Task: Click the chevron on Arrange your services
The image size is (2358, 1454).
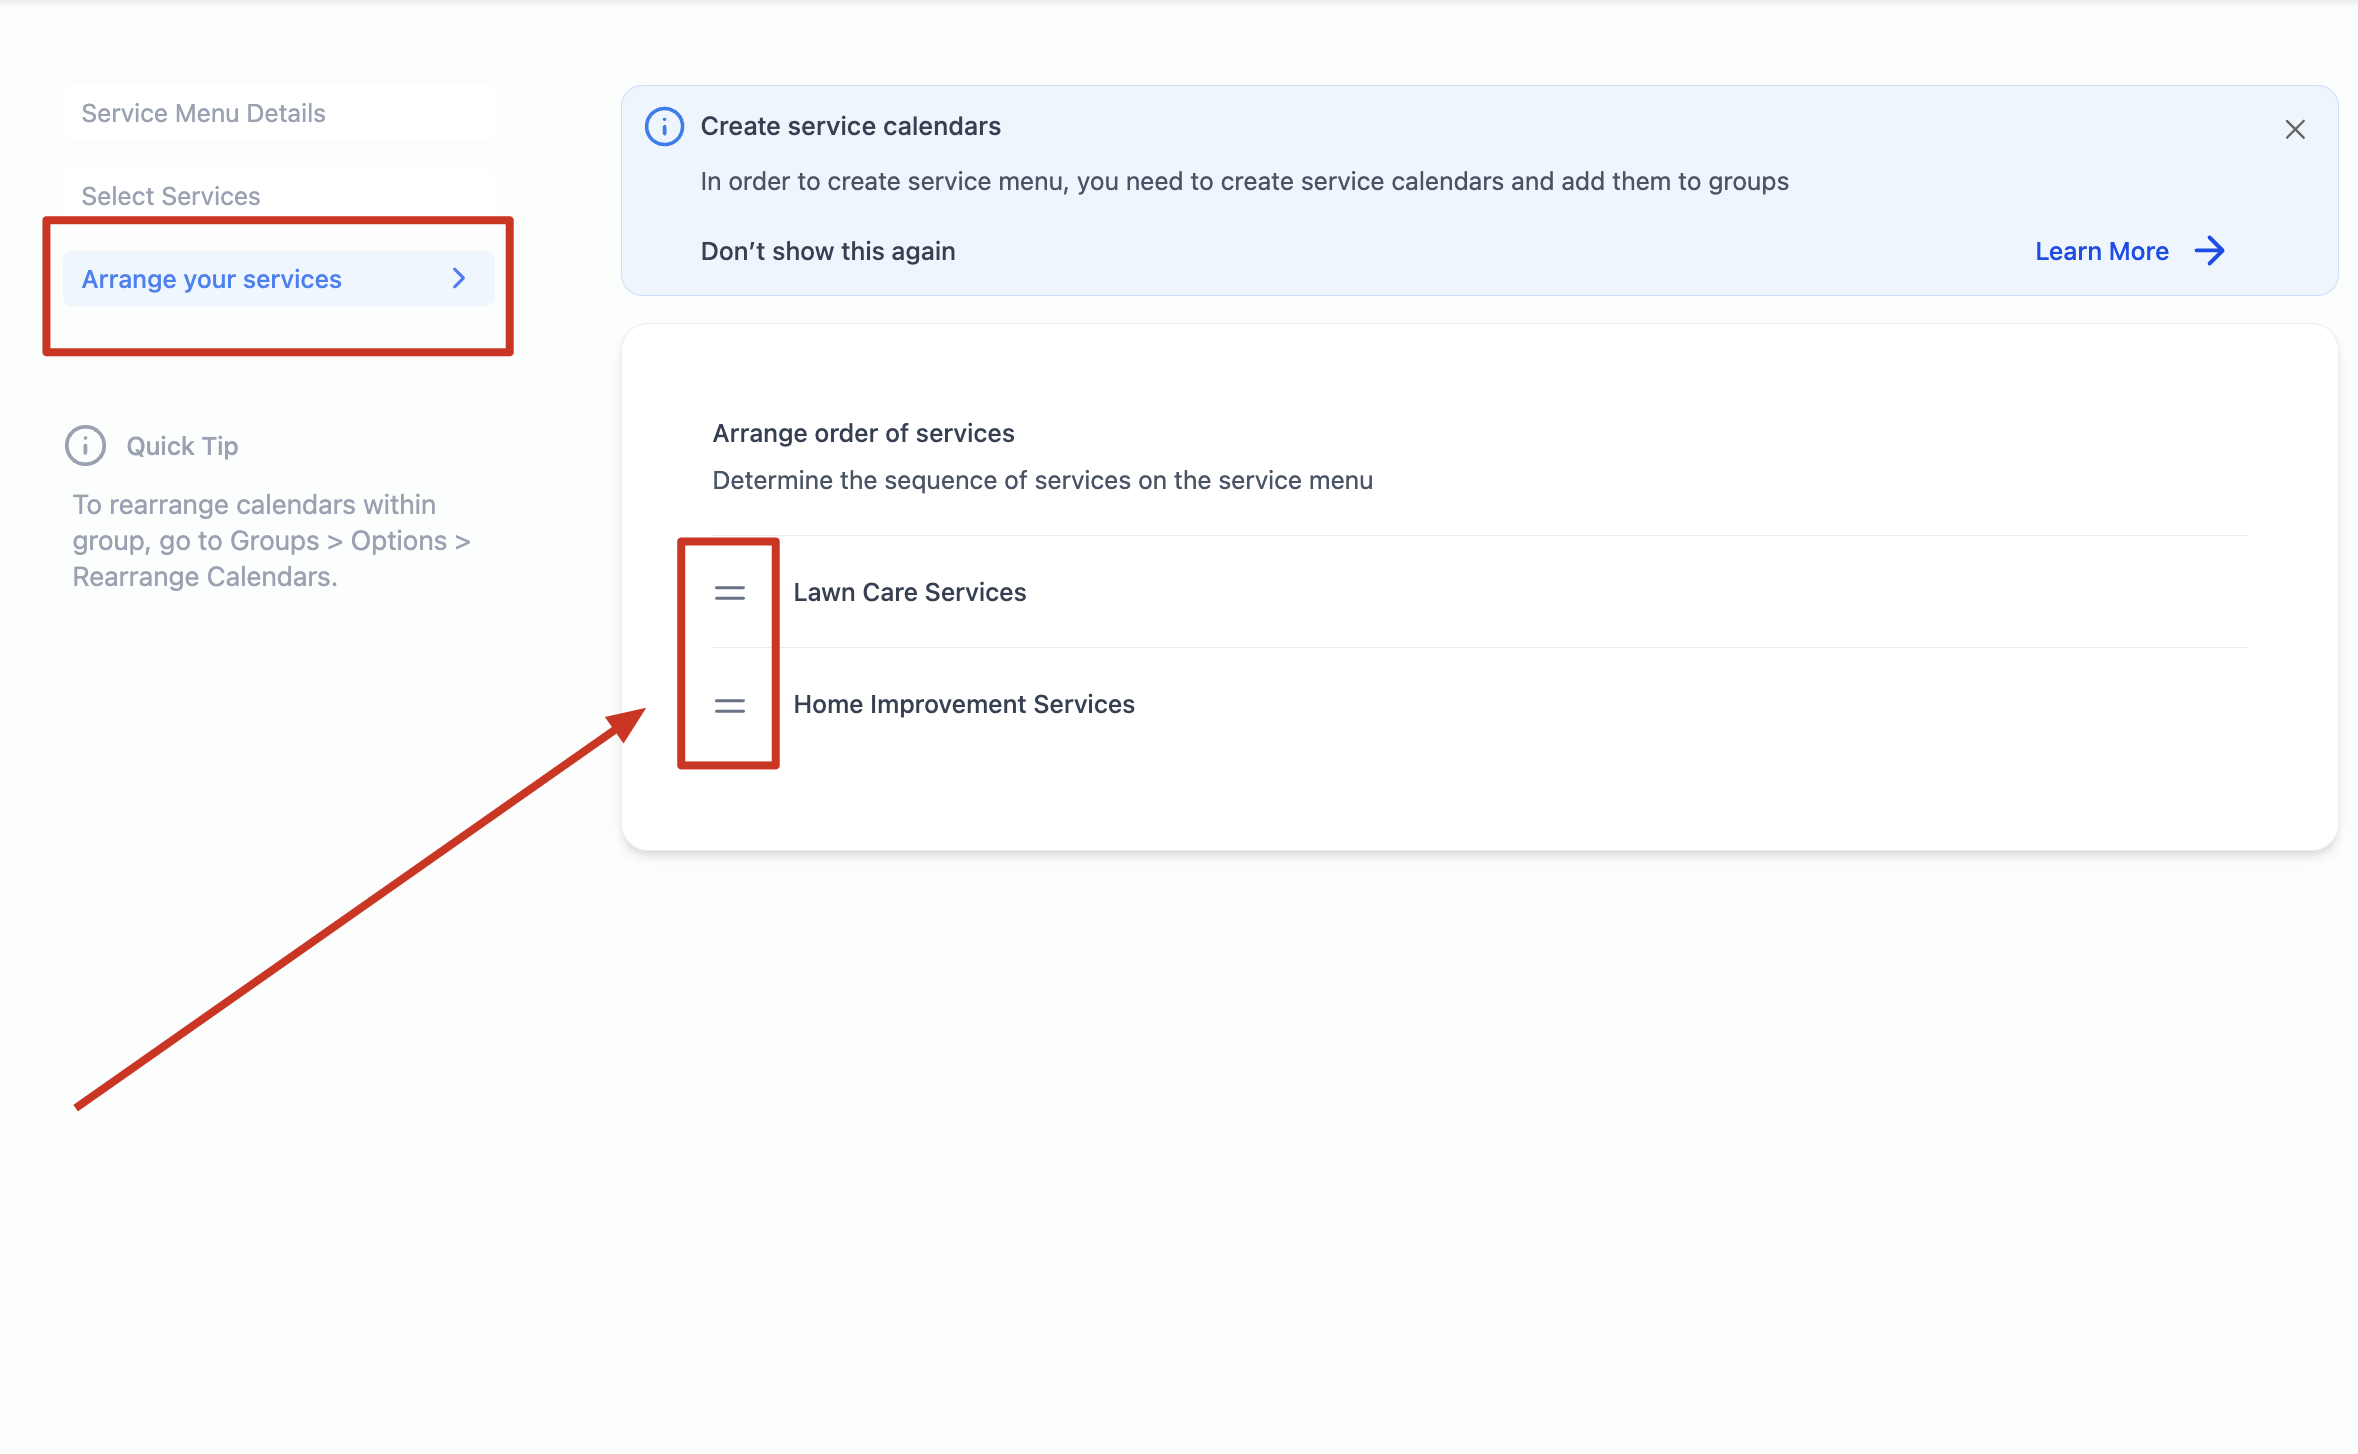Action: point(459,278)
